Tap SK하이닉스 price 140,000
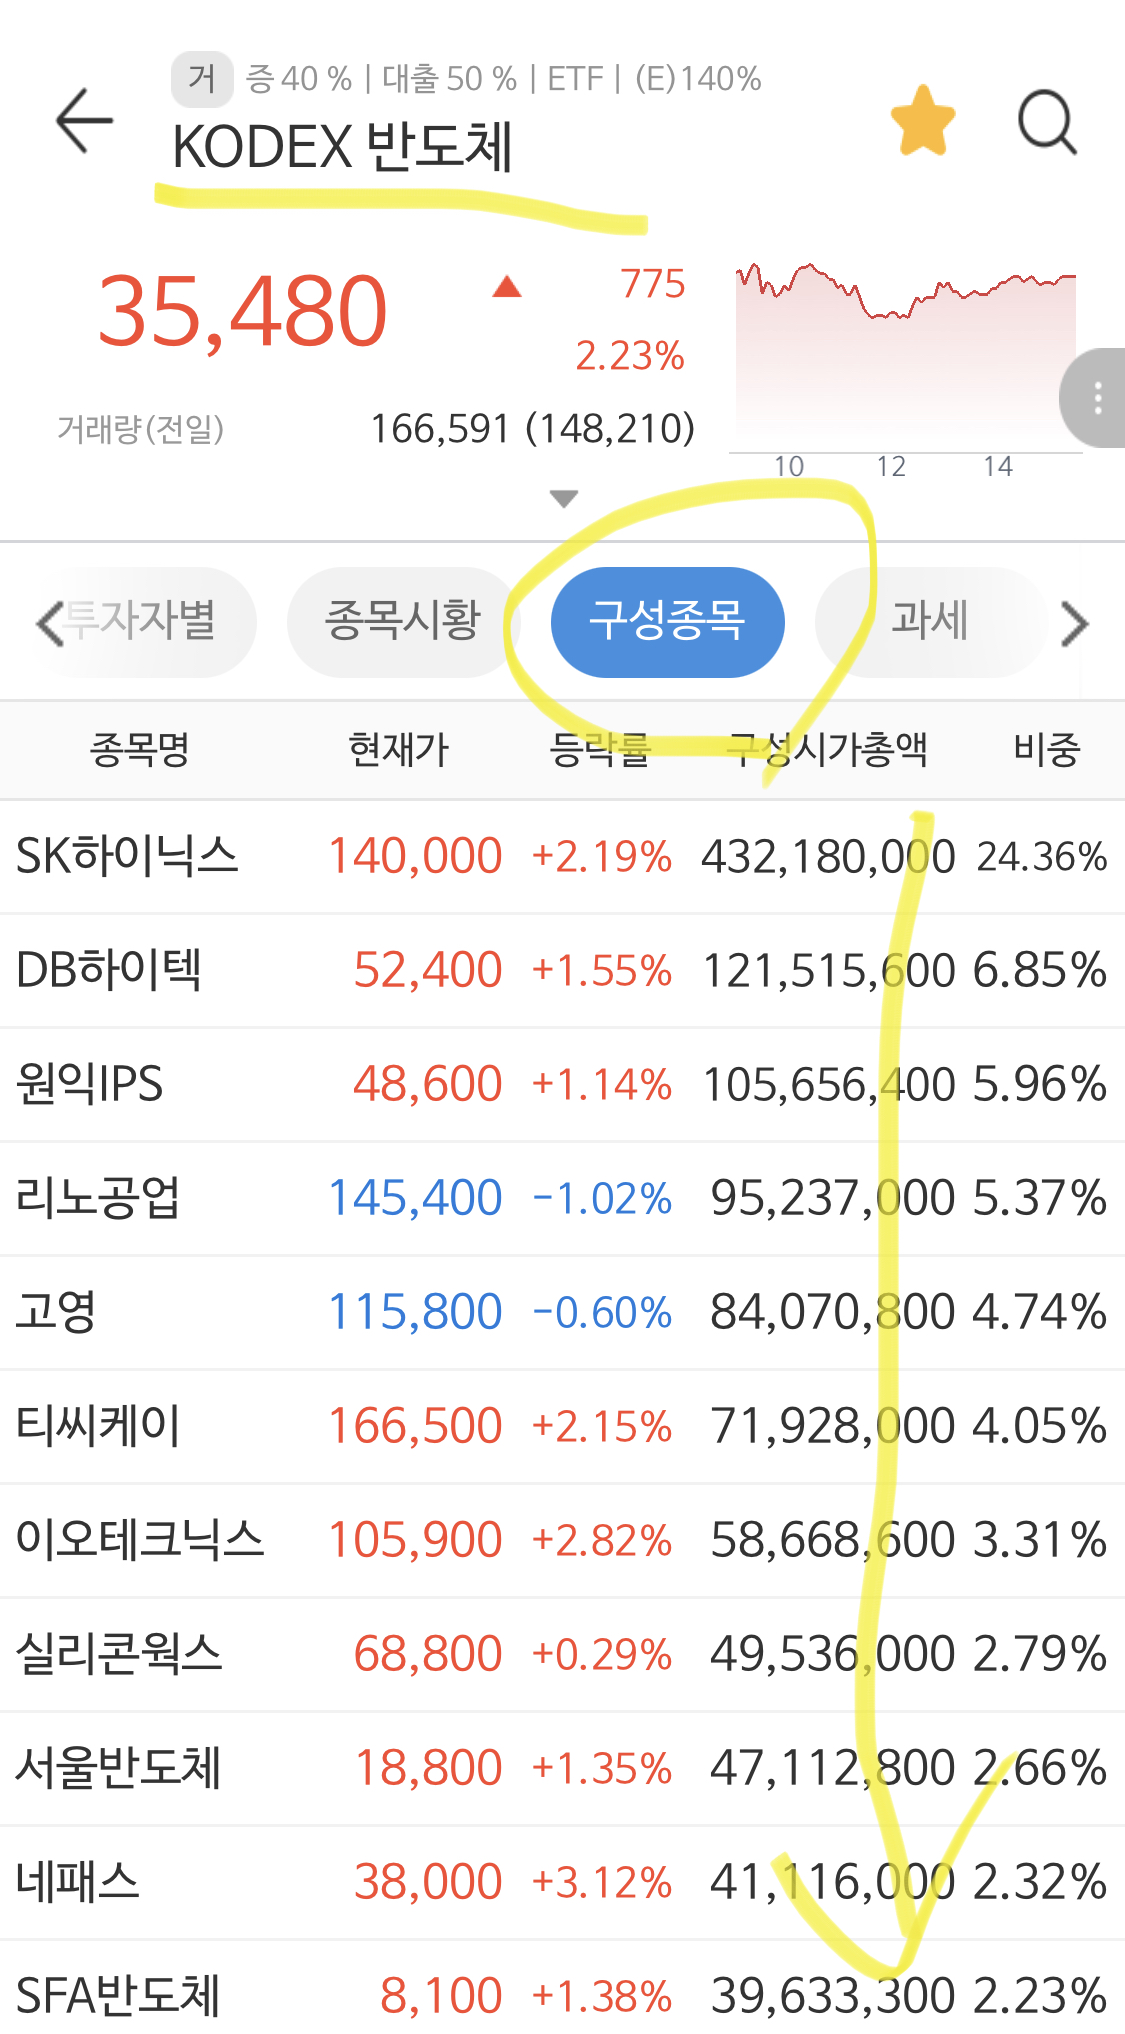The height and width of the screenshot is (2034, 1125). (x=415, y=857)
